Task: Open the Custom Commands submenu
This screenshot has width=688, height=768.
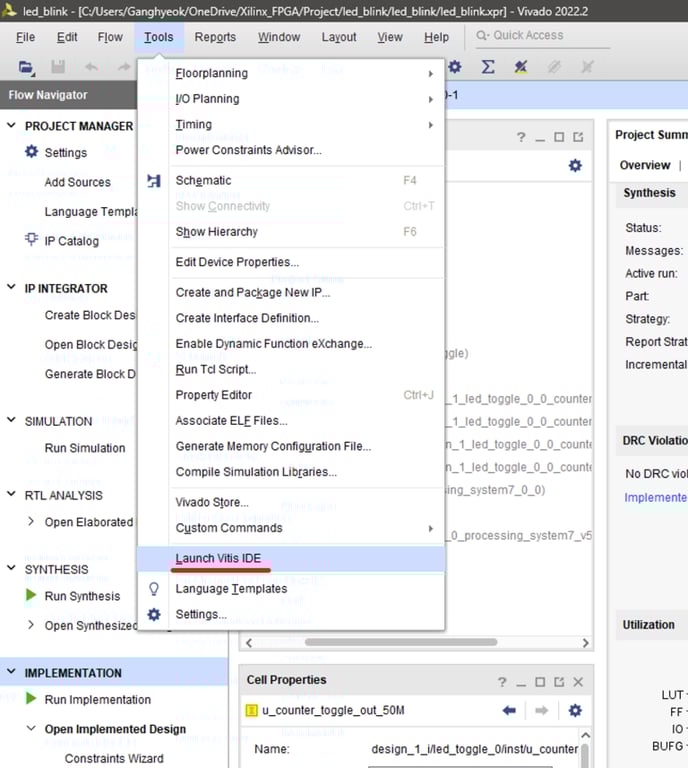Action: (x=291, y=528)
